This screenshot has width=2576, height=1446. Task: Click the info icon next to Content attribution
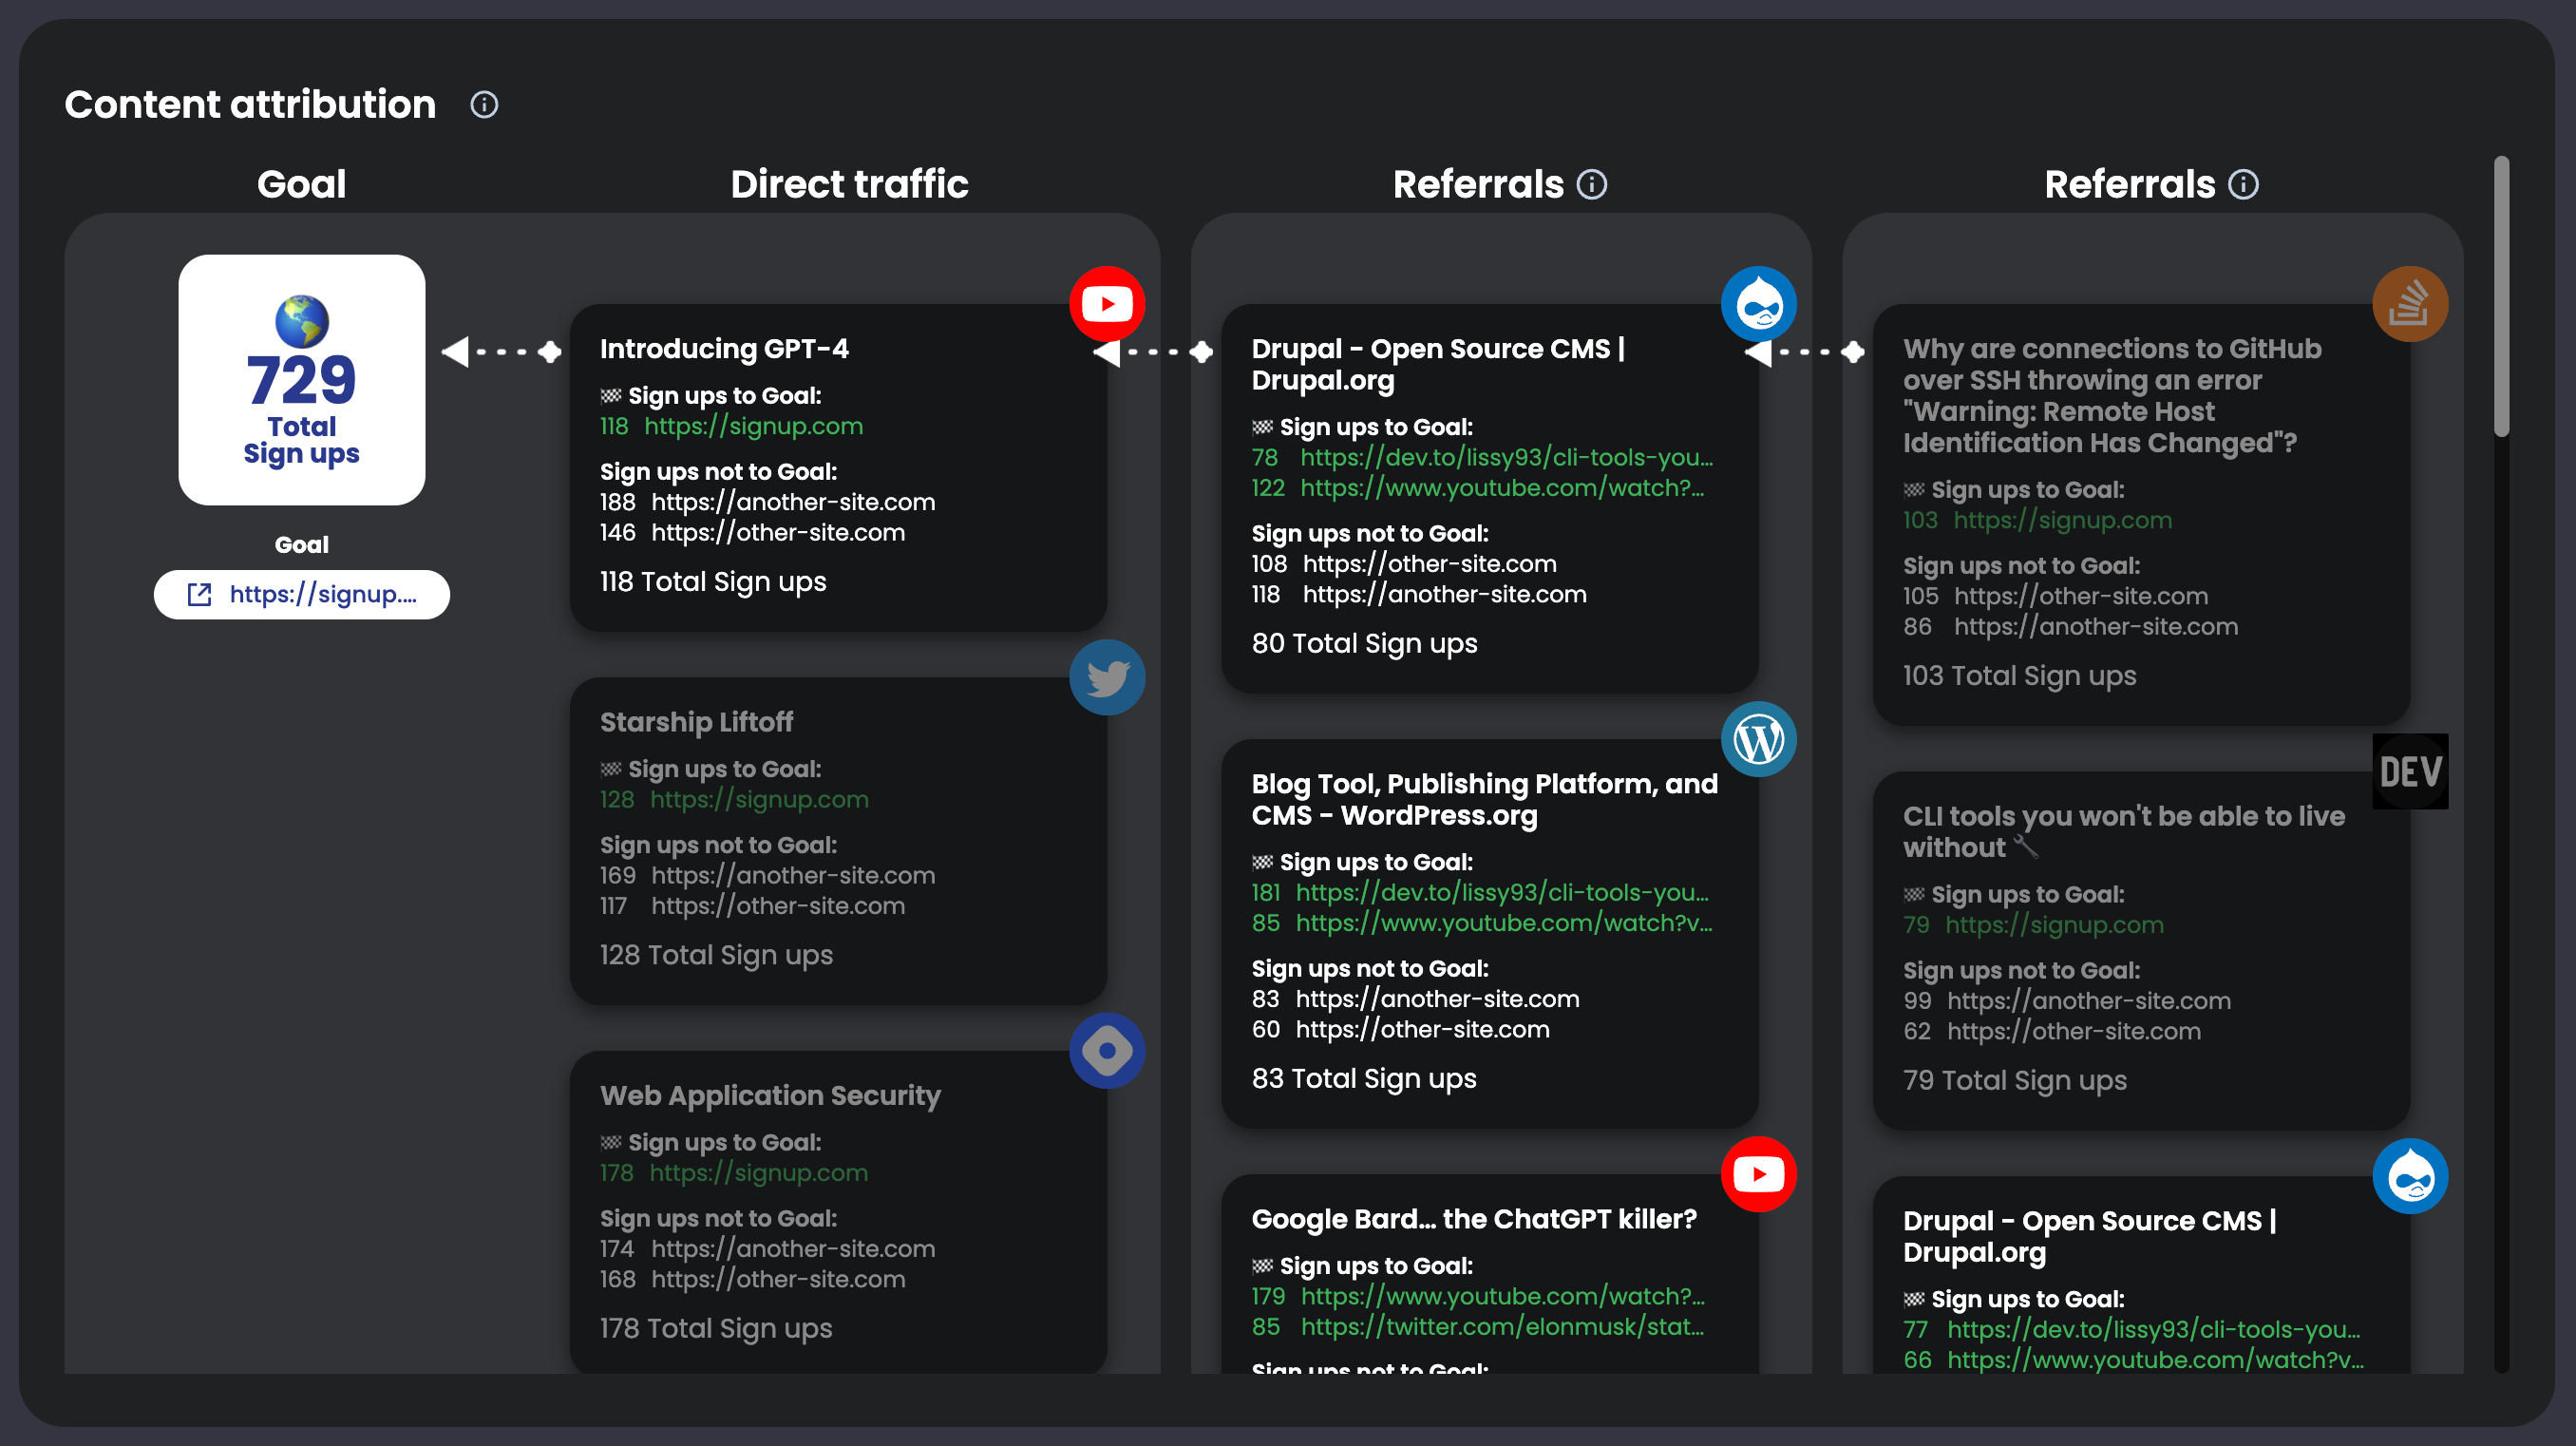pos(484,105)
